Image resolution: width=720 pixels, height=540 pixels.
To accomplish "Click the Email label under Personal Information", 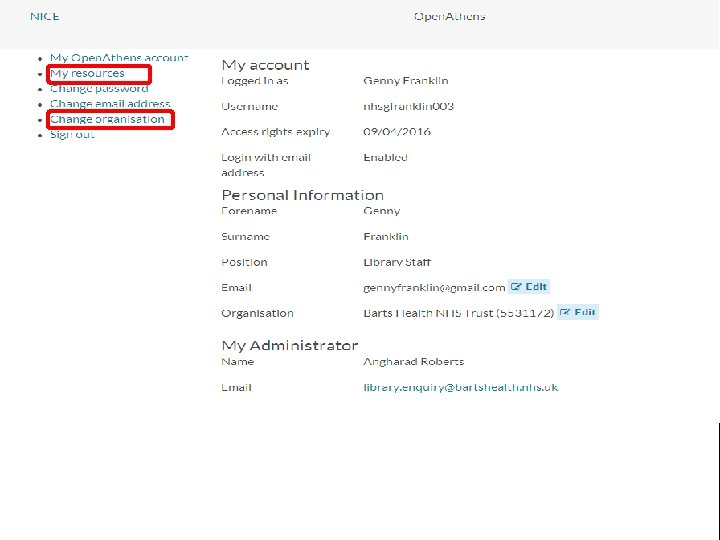I will pyautogui.click(x=236, y=288).
